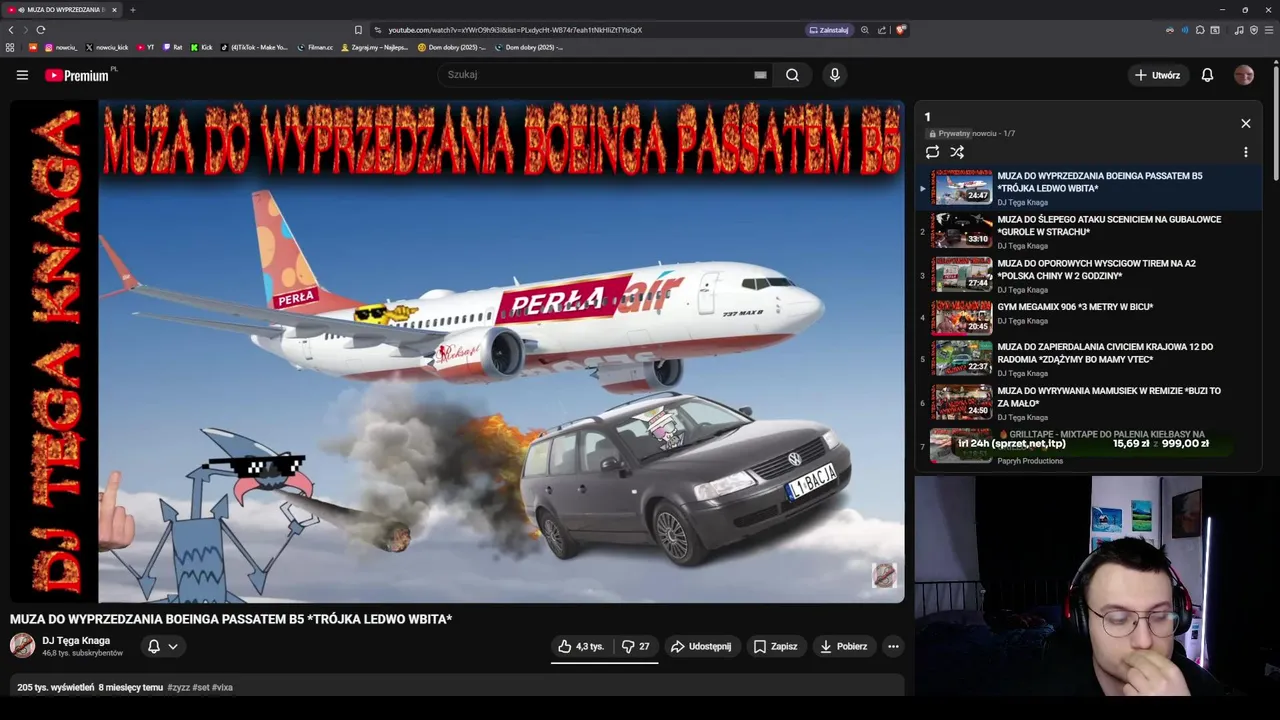The image size is (1280, 720).
Task: Open YT bookmark
Action: [145, 47]
